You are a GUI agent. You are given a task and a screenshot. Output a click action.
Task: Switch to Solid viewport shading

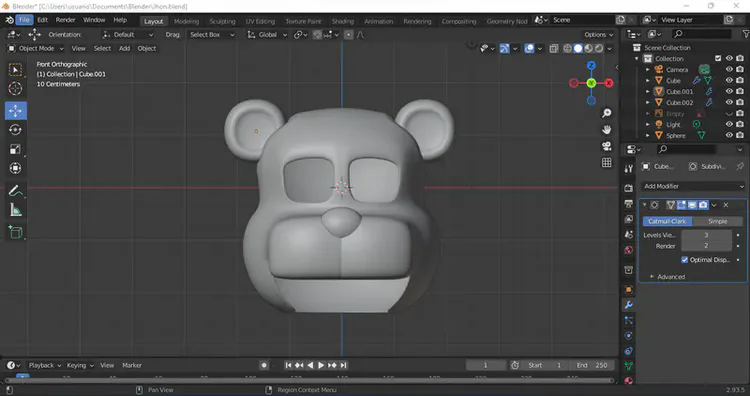[x=578, y=48]
